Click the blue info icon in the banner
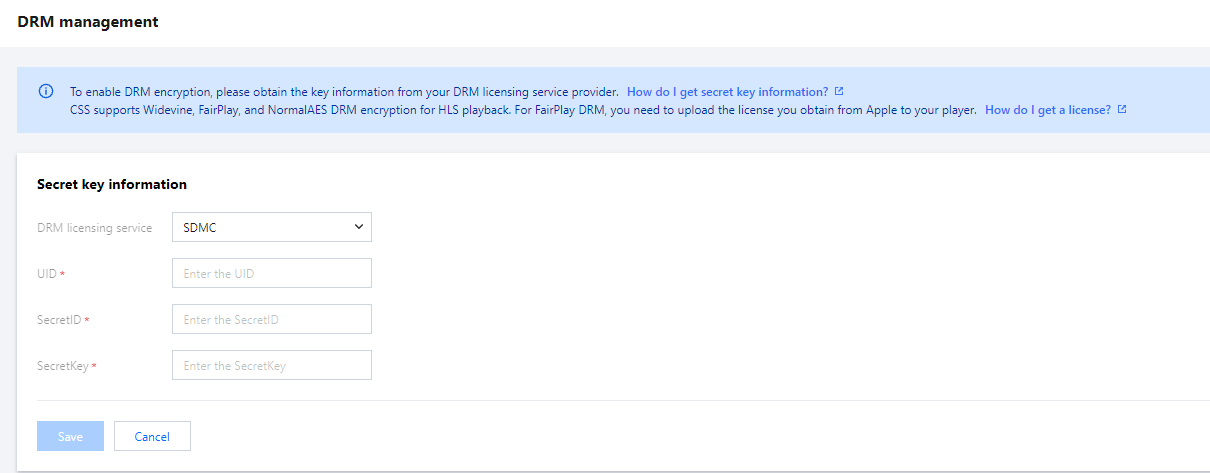This screenshot has width=1210, height=473. click(46, 91)
